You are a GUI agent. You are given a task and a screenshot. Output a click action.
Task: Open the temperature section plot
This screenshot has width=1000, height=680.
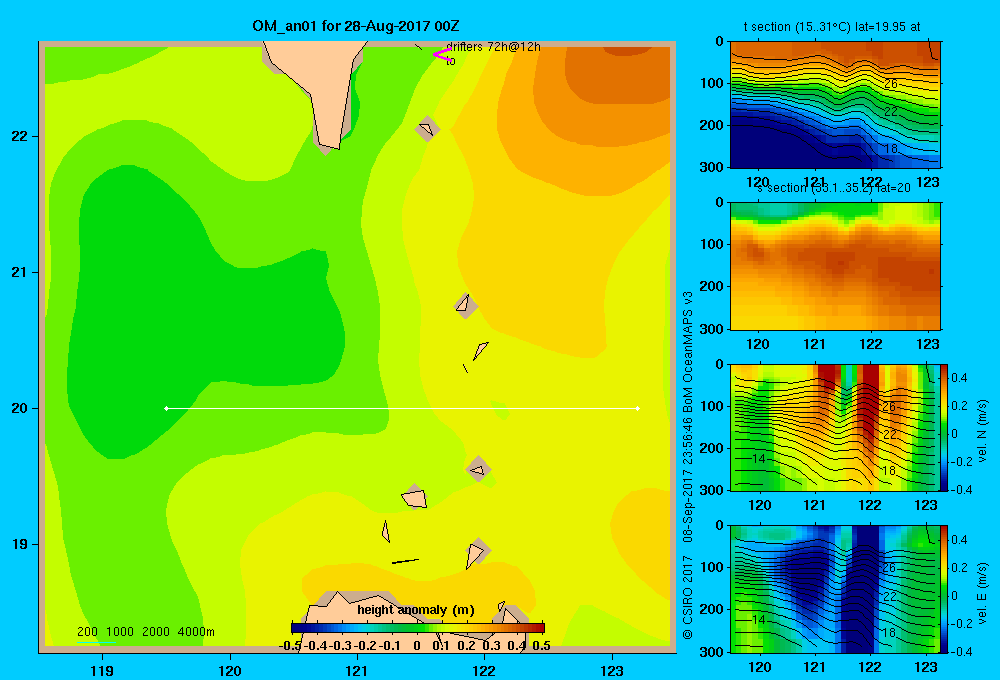click(835, 105)
